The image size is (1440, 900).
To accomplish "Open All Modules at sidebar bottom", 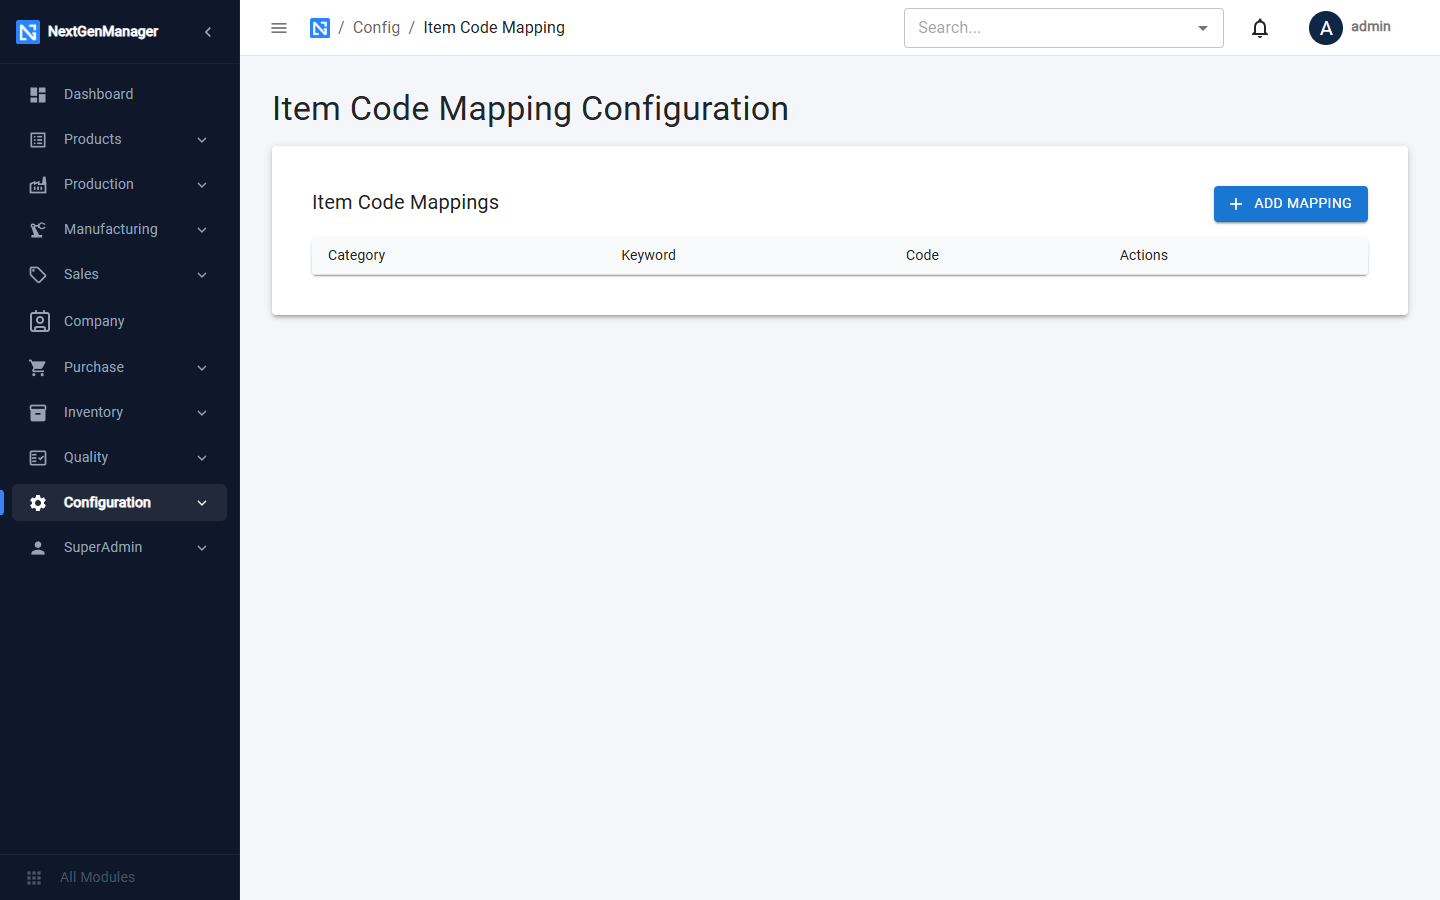I will 120,877.
